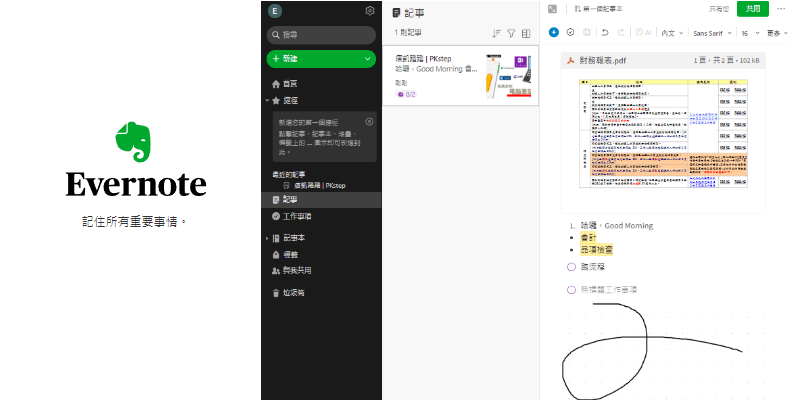The height and width of the screenshot is (400, 800).
Task: Click the PDF attachment file icon
Action: tap(571, 61)
